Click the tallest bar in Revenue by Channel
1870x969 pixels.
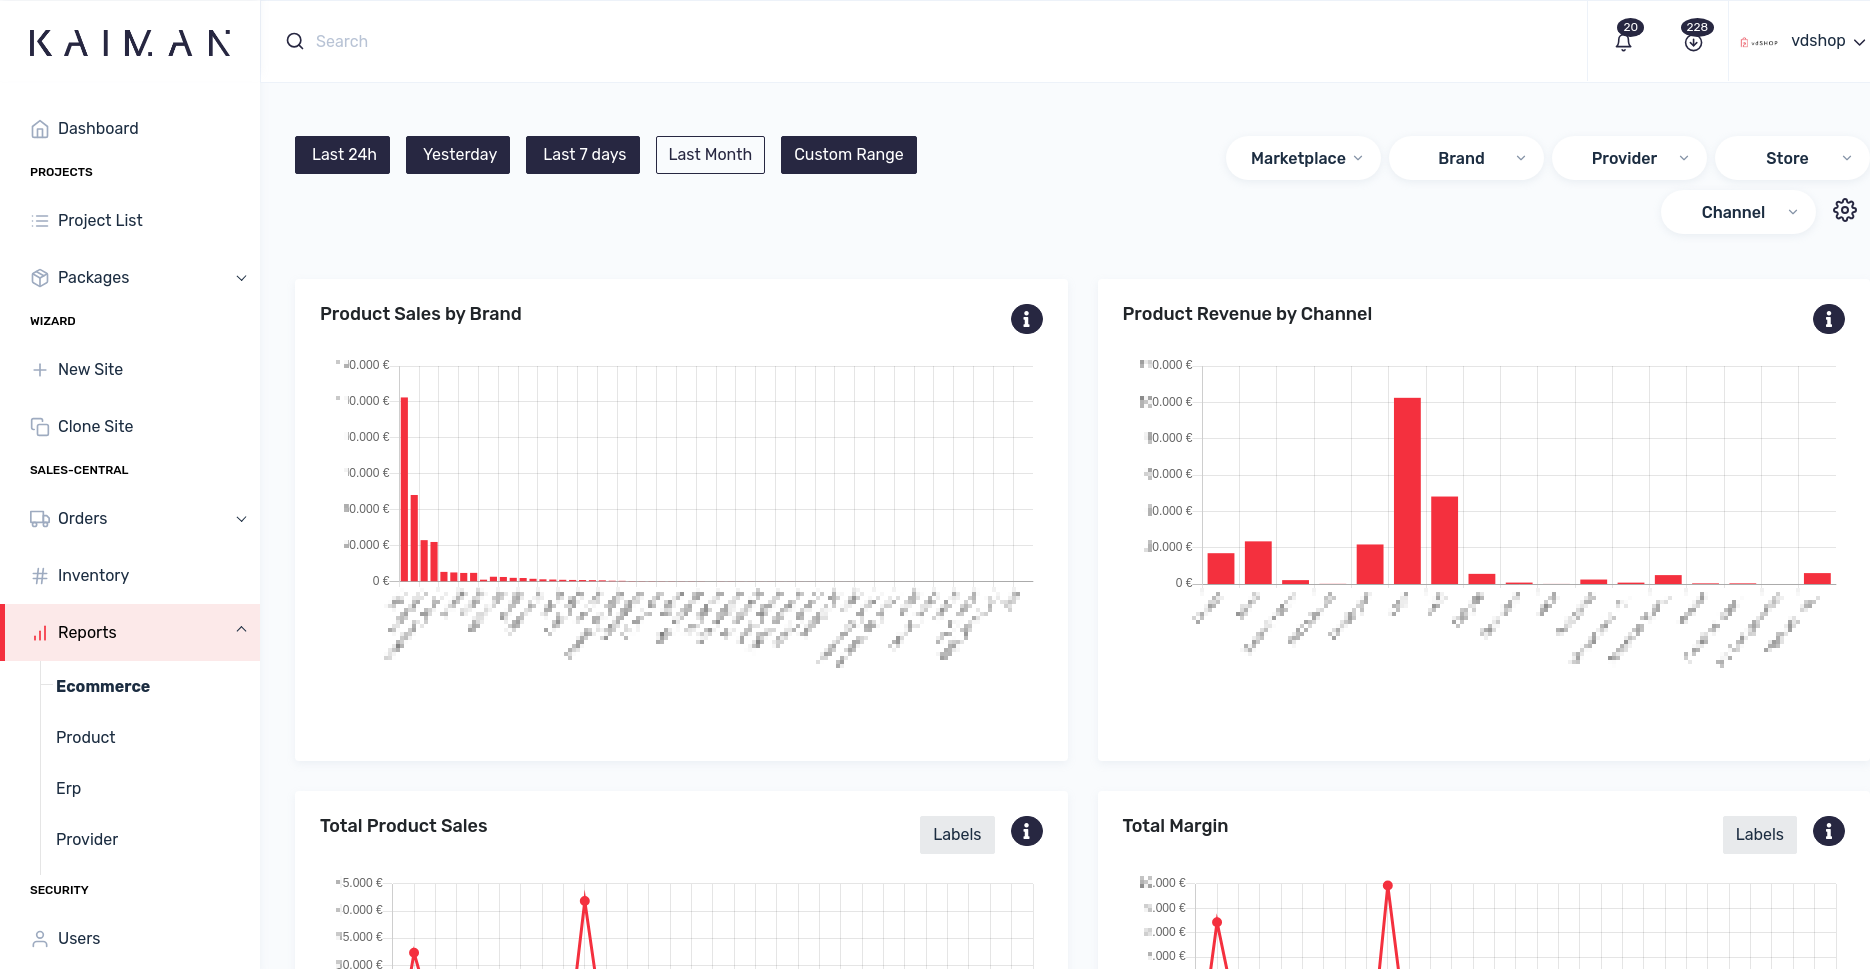click(1407, 490)
